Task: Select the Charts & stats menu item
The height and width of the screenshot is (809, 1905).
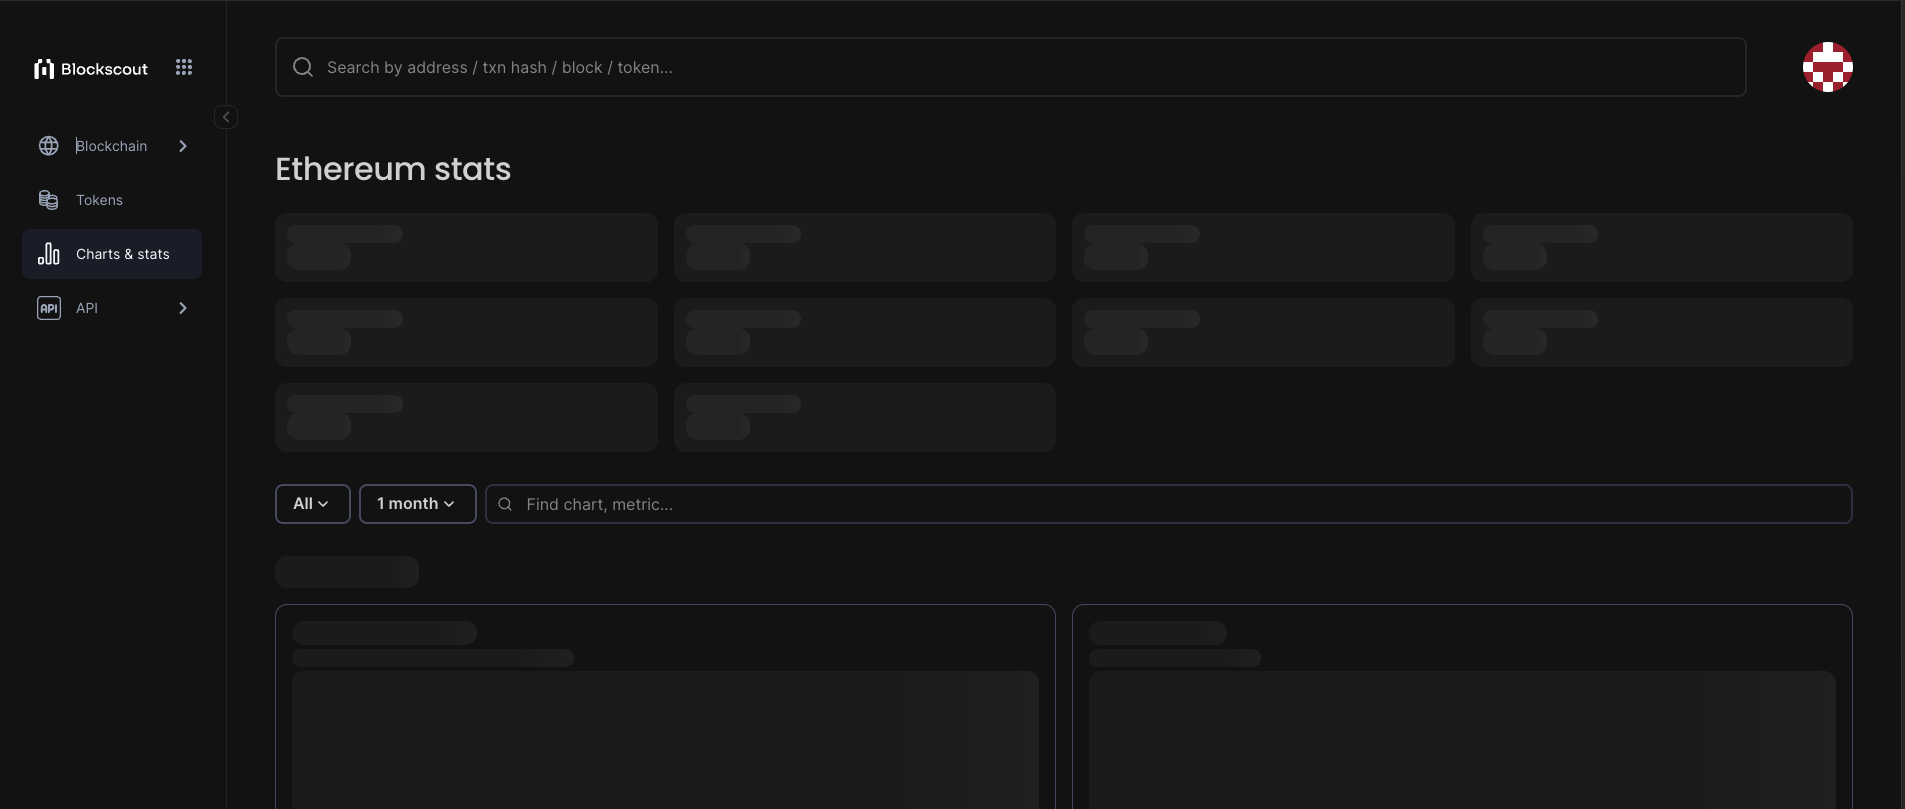Action: point(123,254)
